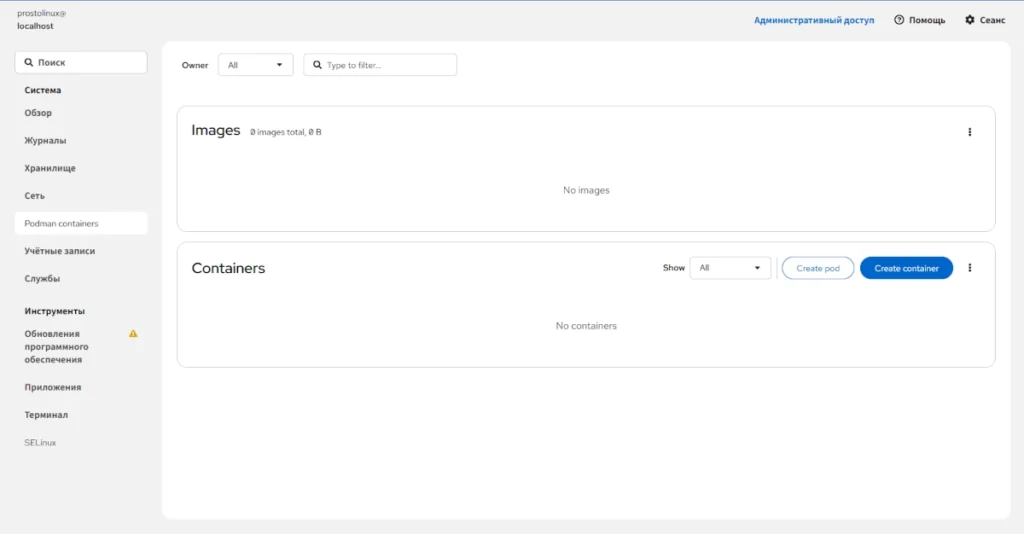Select Службы in the sidebar
Screen dimensions: 1024x534
pyautogui.click(x=42, y=279)
